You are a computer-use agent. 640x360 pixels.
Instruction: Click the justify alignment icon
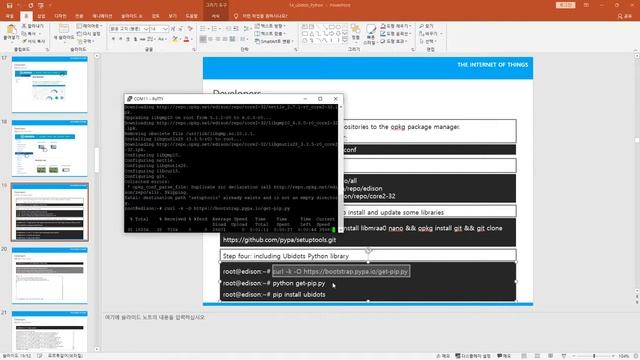(x=224, y=39)
